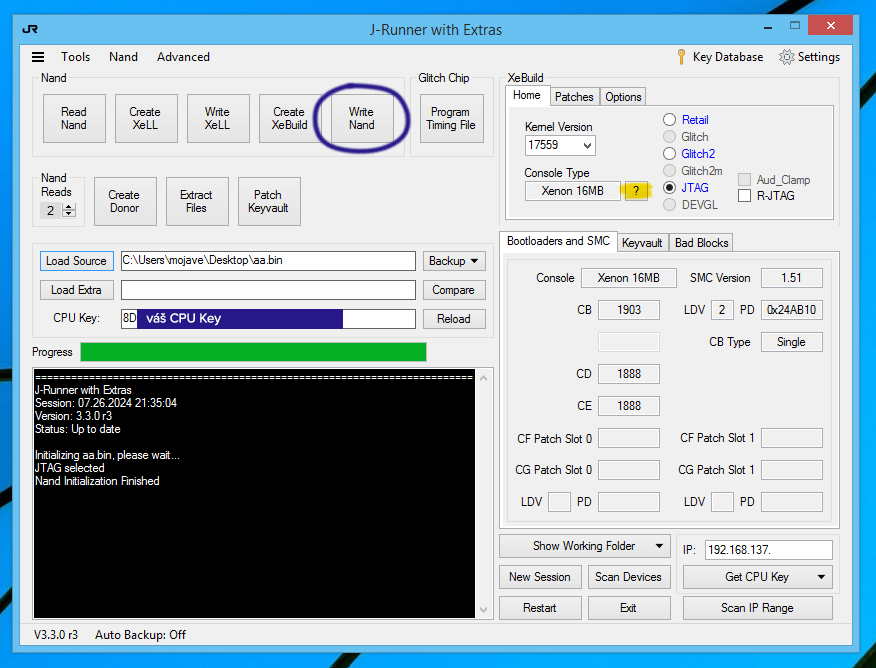
Task: Open the Advanced menu
Action: tap(183, 57)
